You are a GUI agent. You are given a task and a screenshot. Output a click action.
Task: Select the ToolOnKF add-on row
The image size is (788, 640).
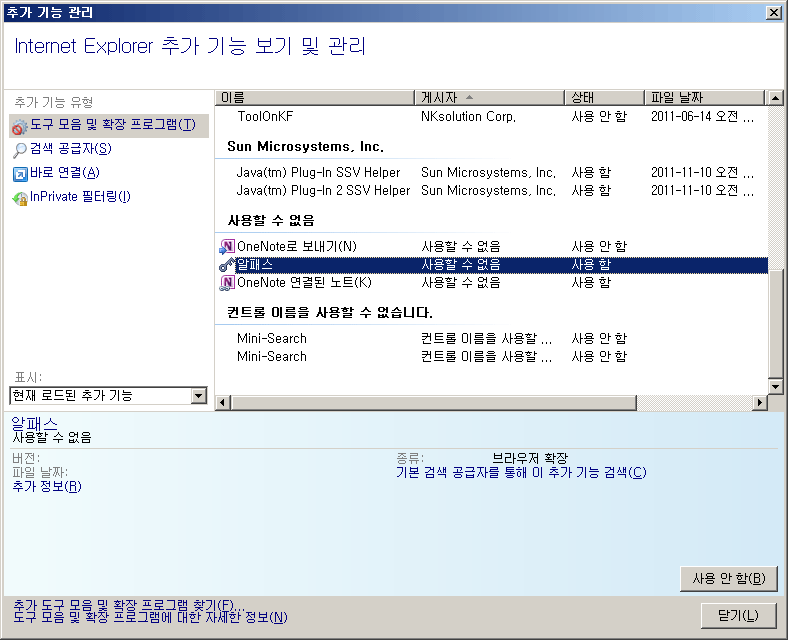click(491, 117)
